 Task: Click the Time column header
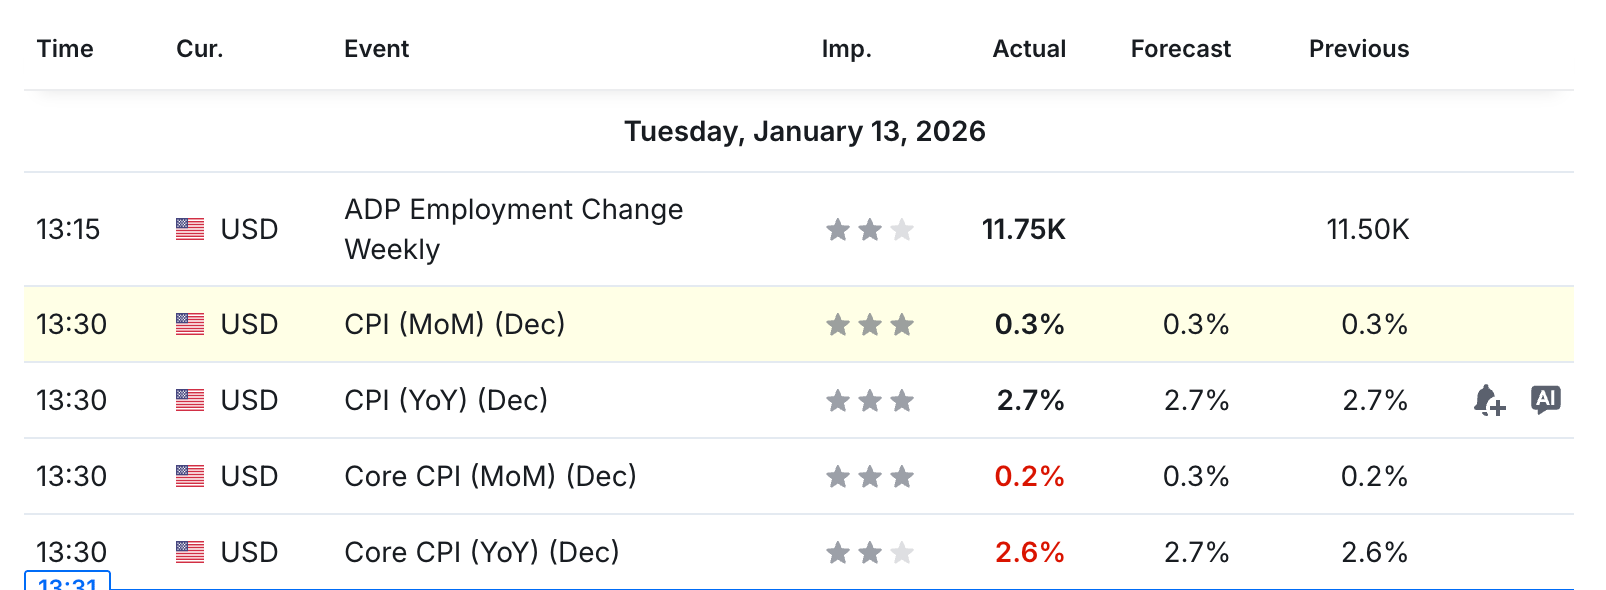tap(65, 49)
